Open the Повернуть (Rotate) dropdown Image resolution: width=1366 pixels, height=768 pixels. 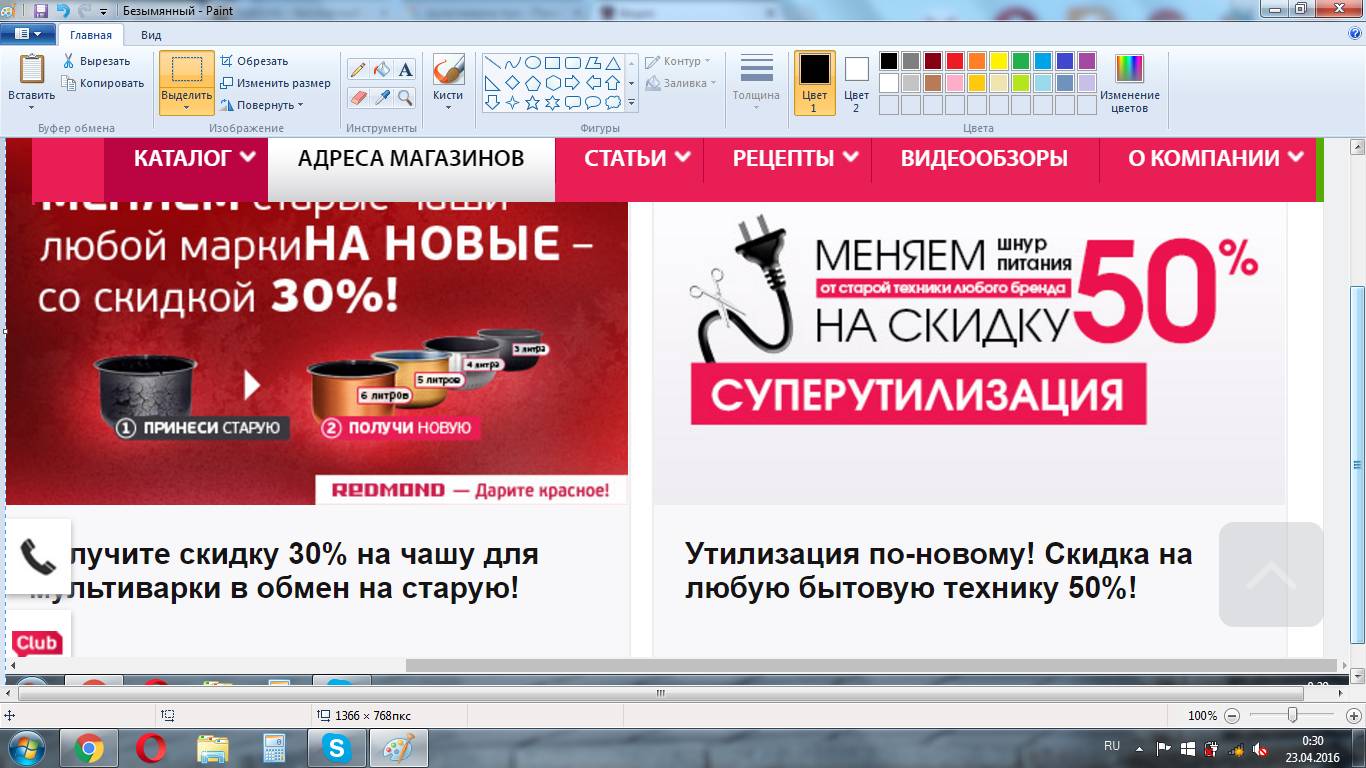262,105
